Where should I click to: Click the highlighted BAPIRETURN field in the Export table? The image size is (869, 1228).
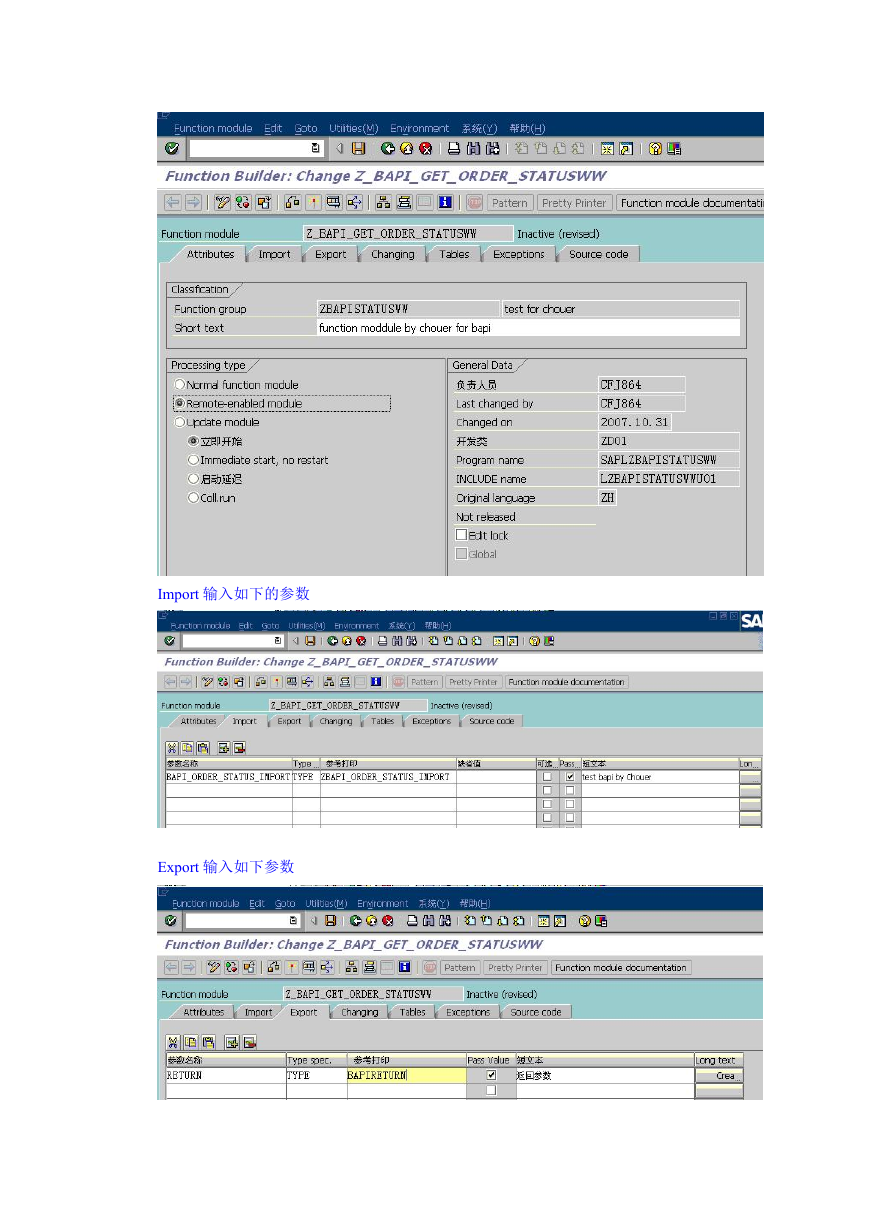[x=406, y=1076]
